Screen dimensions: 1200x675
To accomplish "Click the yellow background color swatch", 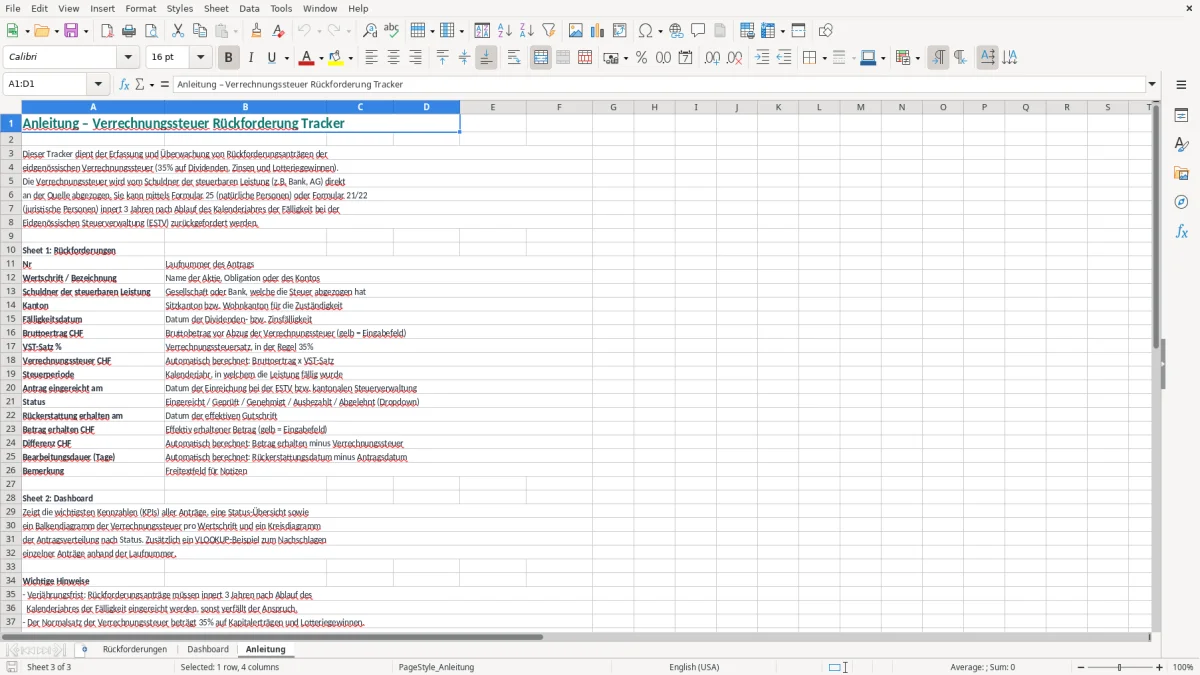I will tap(335, 58).
